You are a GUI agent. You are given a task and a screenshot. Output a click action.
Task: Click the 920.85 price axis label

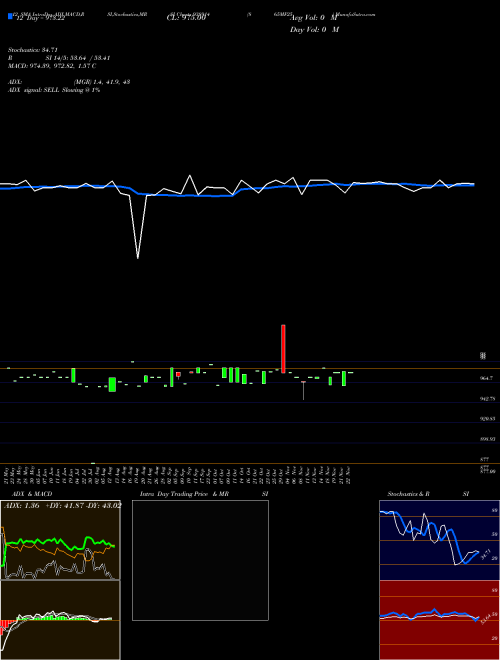[x=487, y=419]
